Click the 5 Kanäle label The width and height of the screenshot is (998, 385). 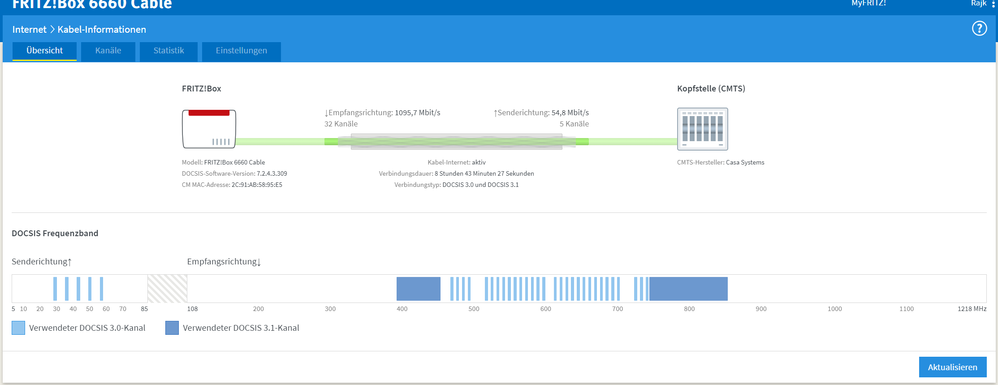(x=574, y=124)
